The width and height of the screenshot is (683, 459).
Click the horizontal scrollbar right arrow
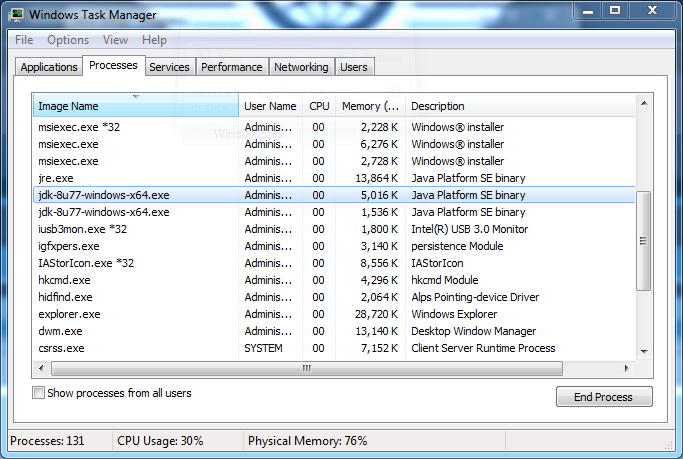[626, 368]
